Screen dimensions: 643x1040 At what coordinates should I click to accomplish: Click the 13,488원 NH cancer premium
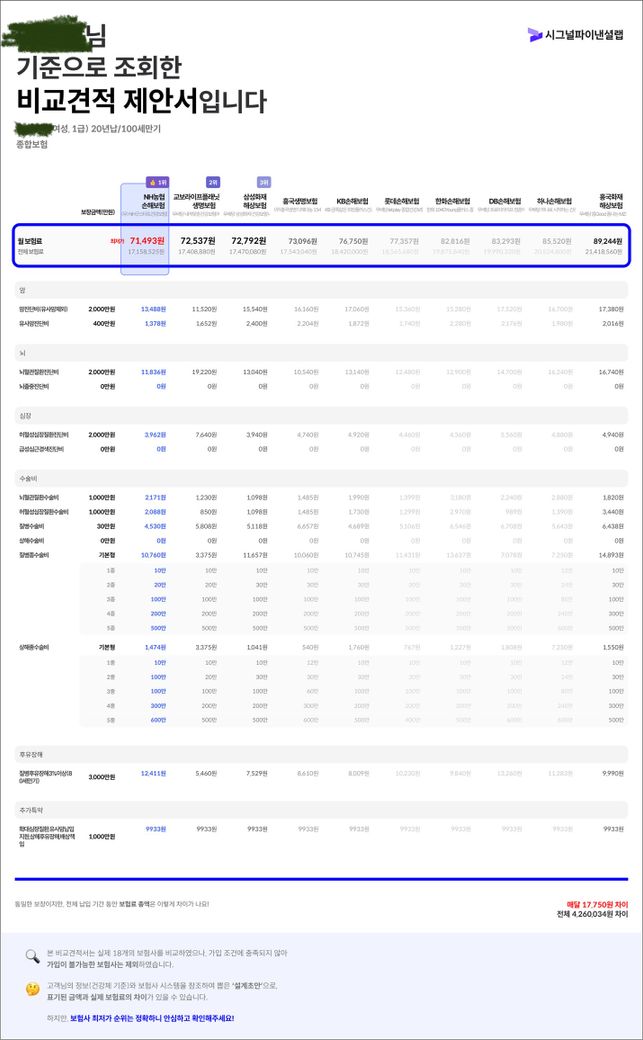153,309
